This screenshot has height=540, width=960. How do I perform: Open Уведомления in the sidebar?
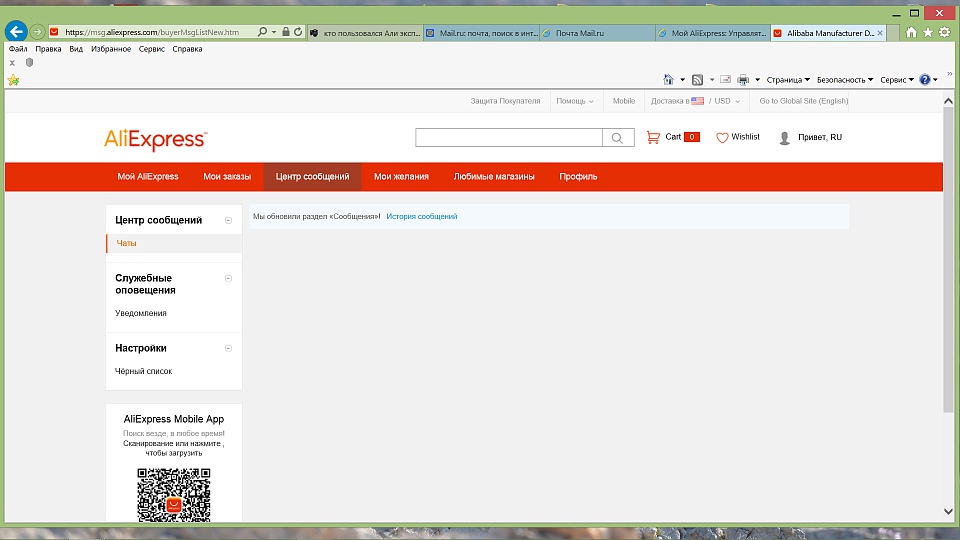(x=141, y=313)
